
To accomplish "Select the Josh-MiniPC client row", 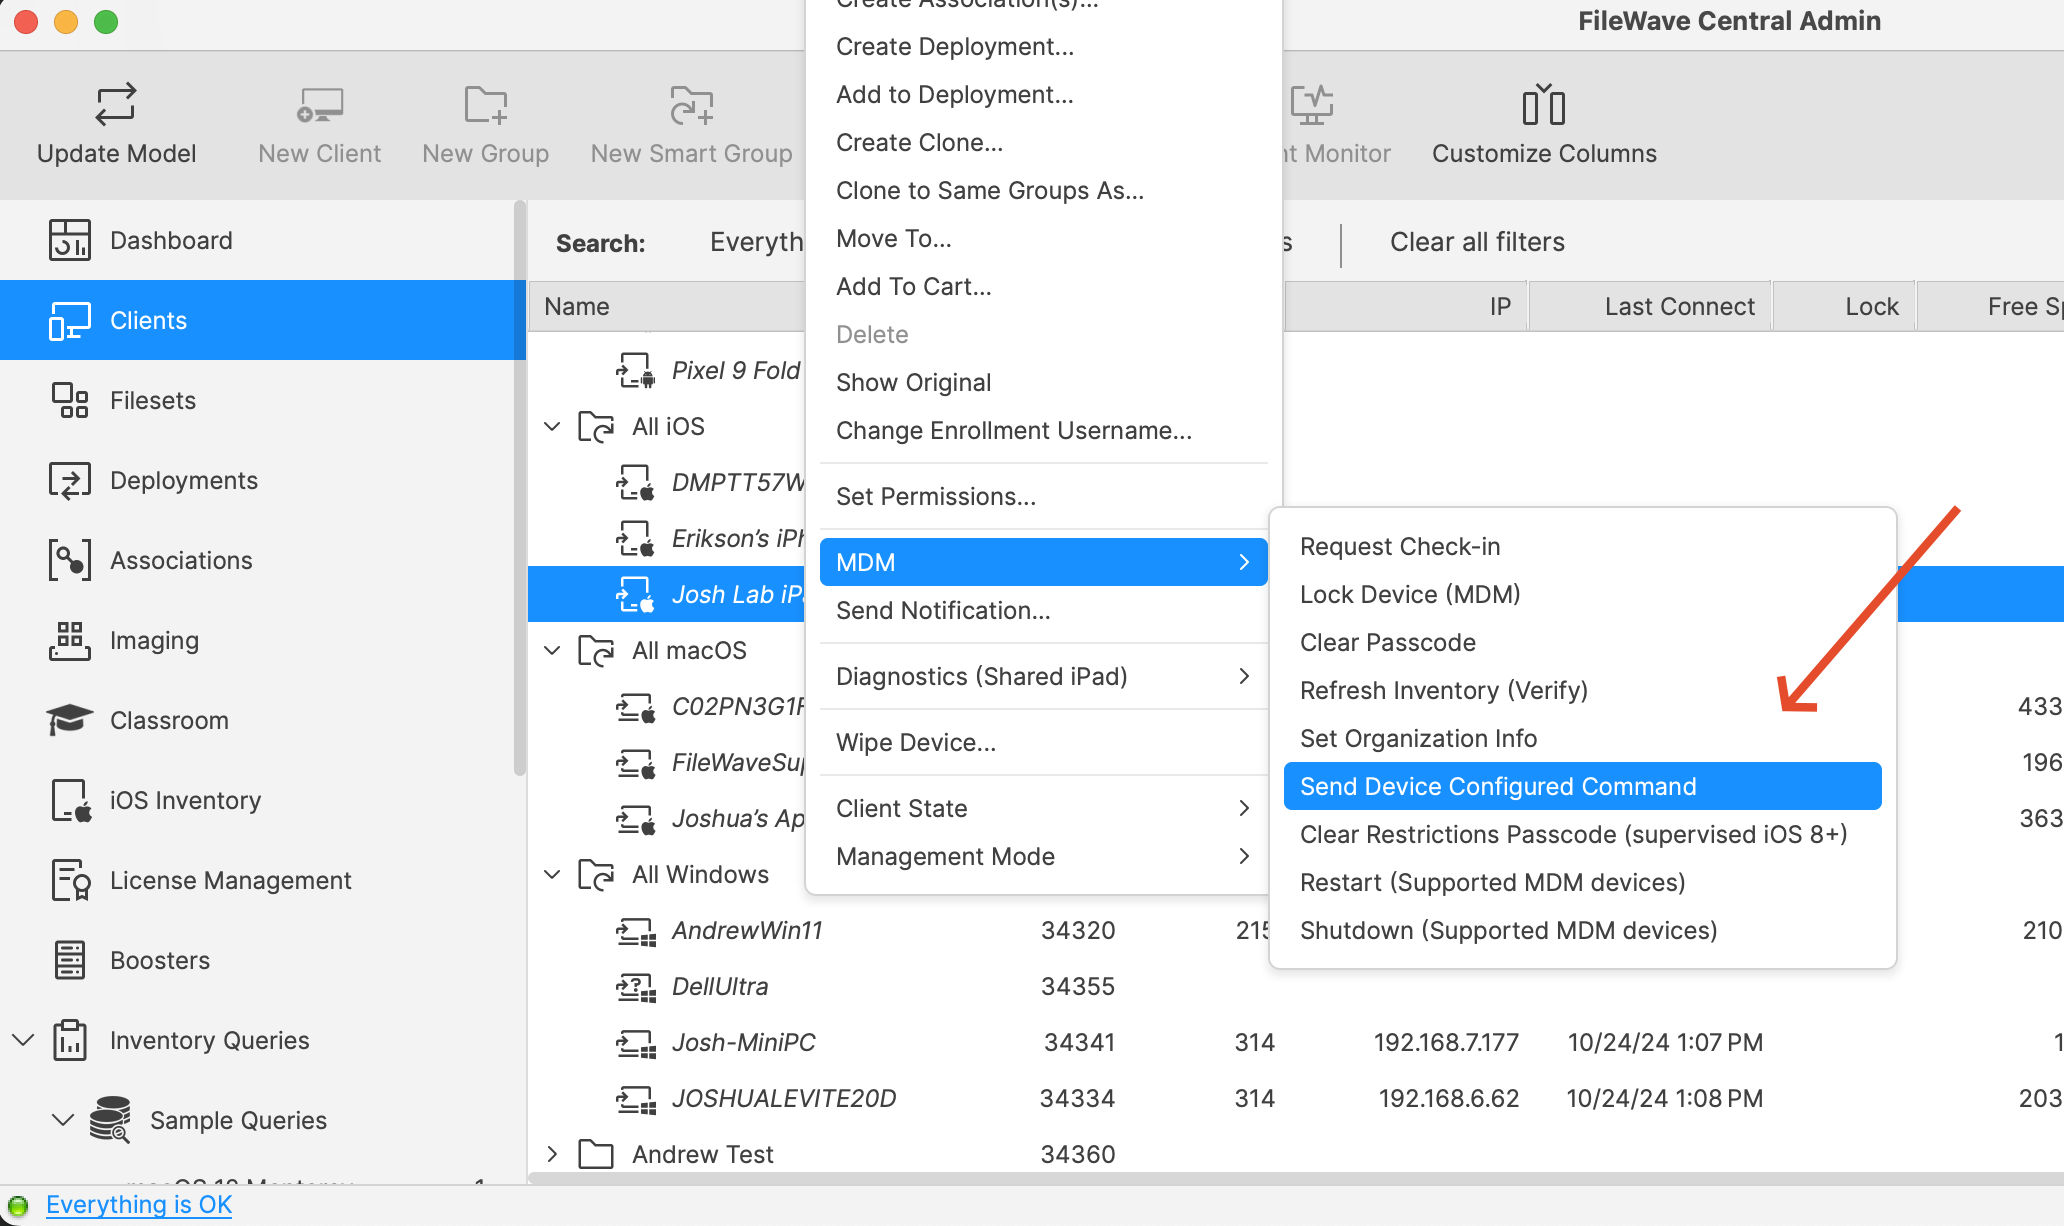I will point(1296,1043).
